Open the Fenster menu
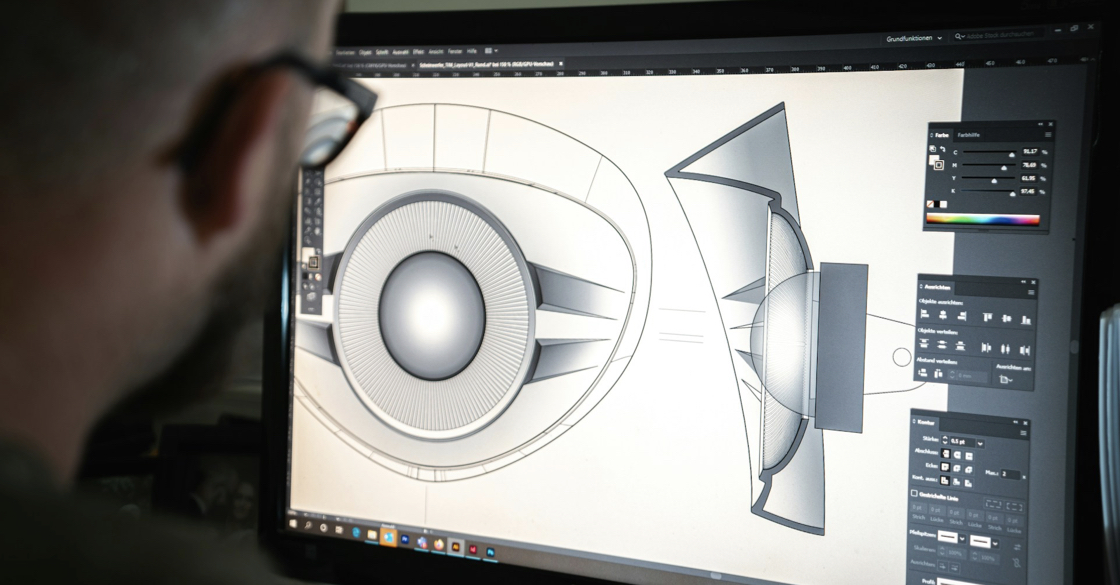Viewport: 1120px width, 585px height. pos(455,51)
